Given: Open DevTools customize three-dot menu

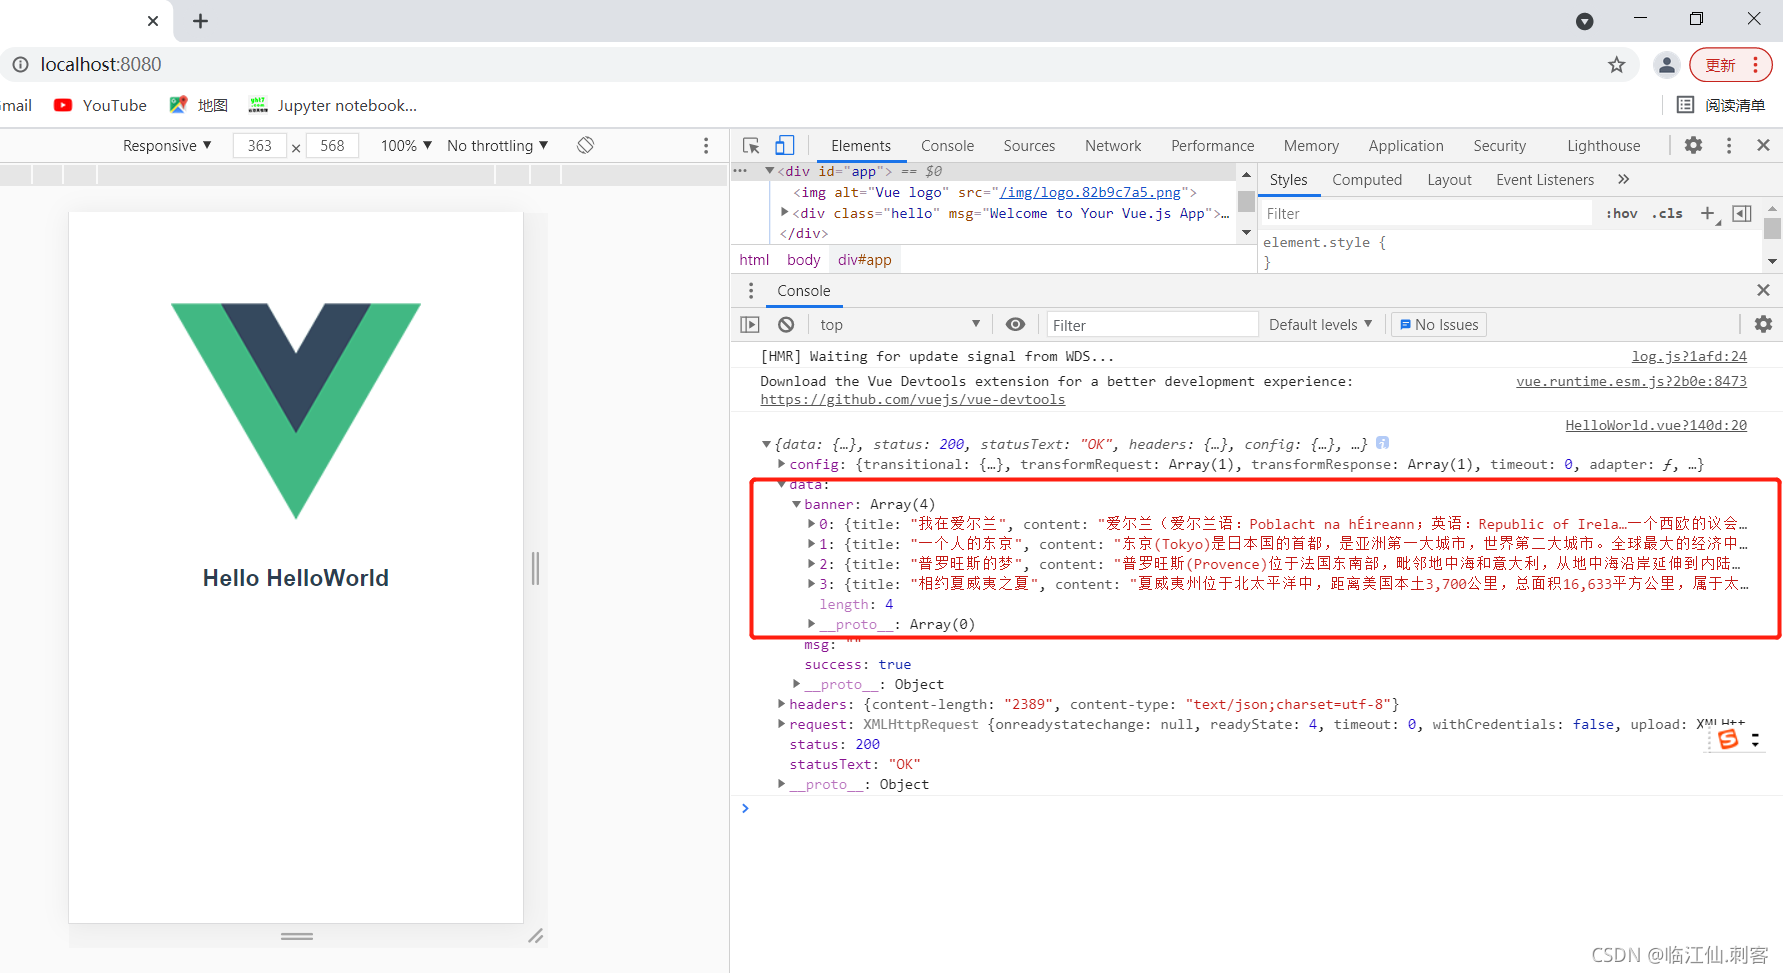Looking at the screenshot, I should pyautogui.click(x=1729, y=145).
